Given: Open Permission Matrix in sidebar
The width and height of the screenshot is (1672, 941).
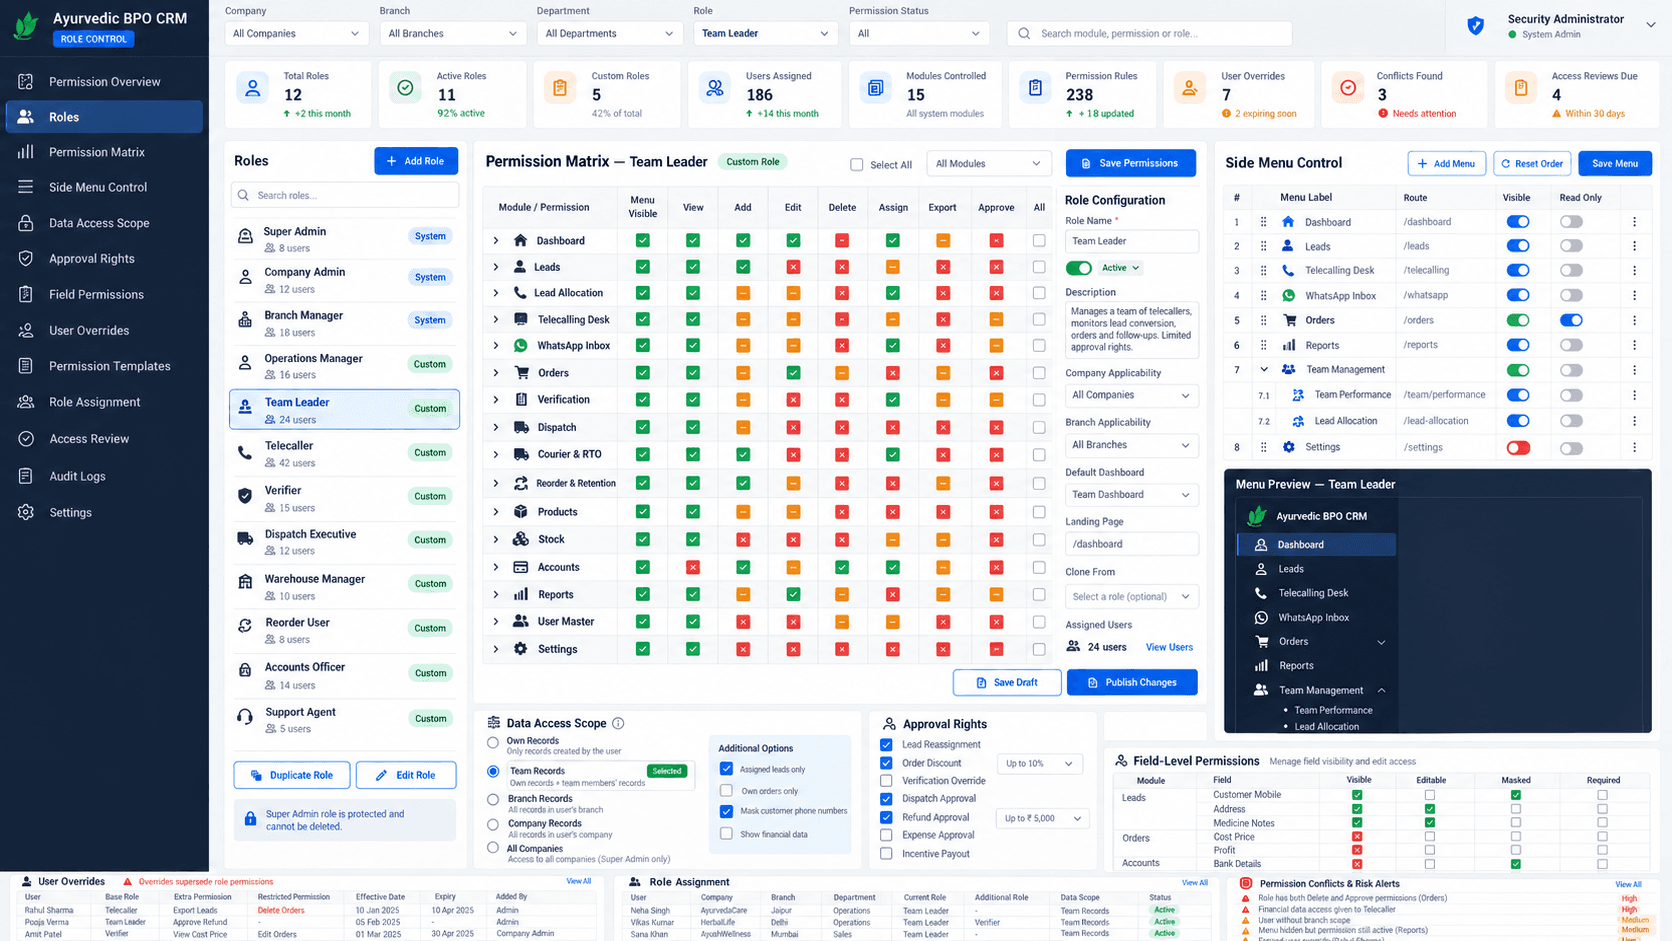Looking at the screenshot, I should coord(104,152).
